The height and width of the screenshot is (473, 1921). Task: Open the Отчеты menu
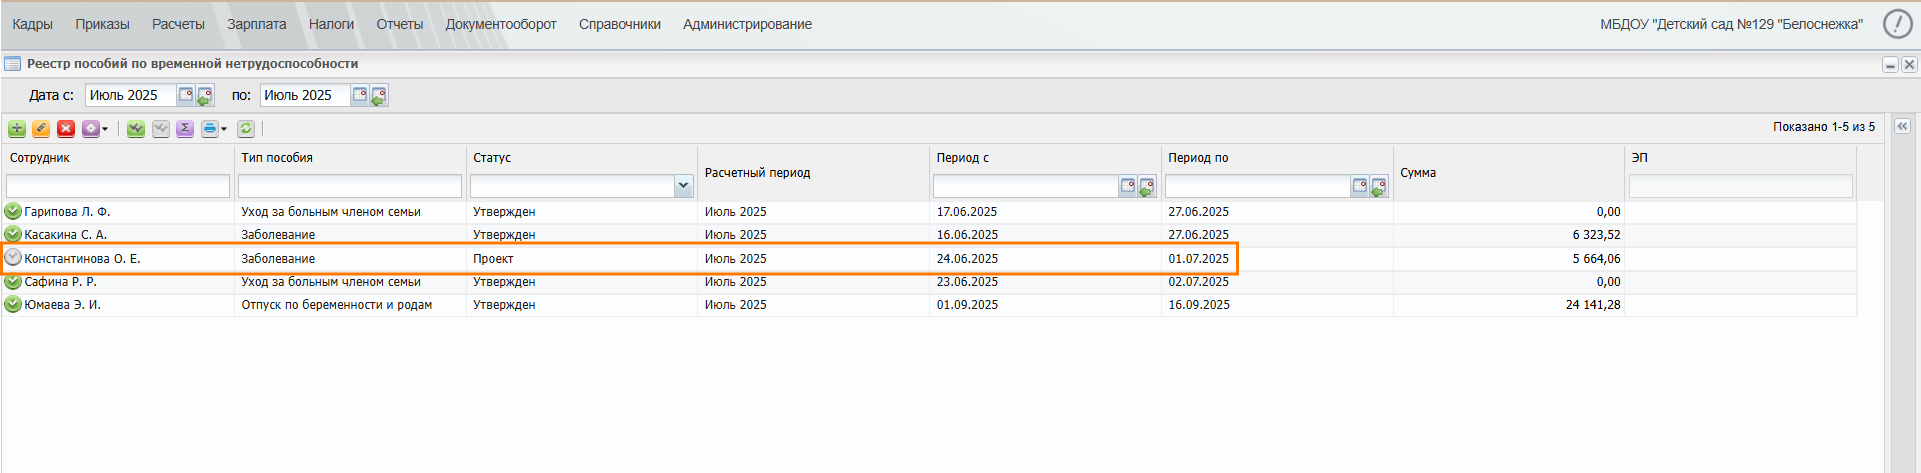point(400,24)
